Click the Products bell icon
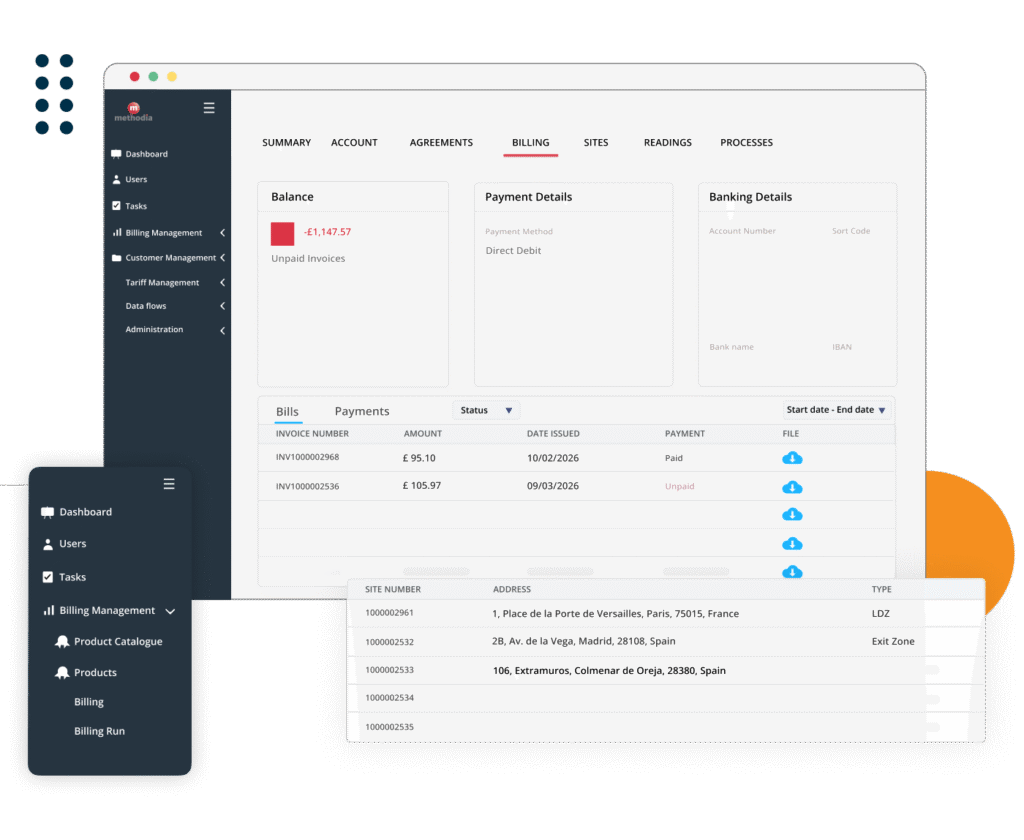The width and height of the screenshot is (1024, 840). [62, 673]
